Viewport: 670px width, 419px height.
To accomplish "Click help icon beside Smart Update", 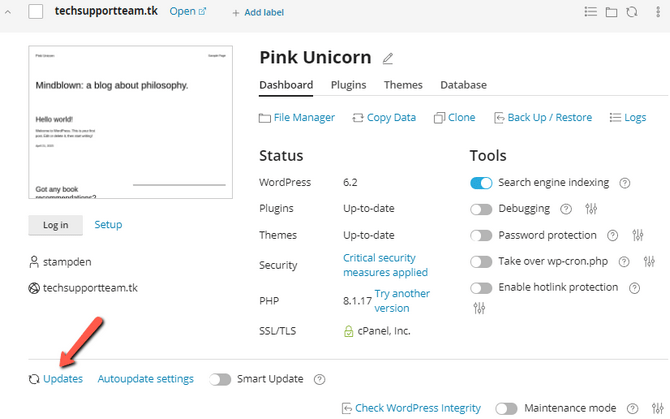I will [x=320, y=379].
